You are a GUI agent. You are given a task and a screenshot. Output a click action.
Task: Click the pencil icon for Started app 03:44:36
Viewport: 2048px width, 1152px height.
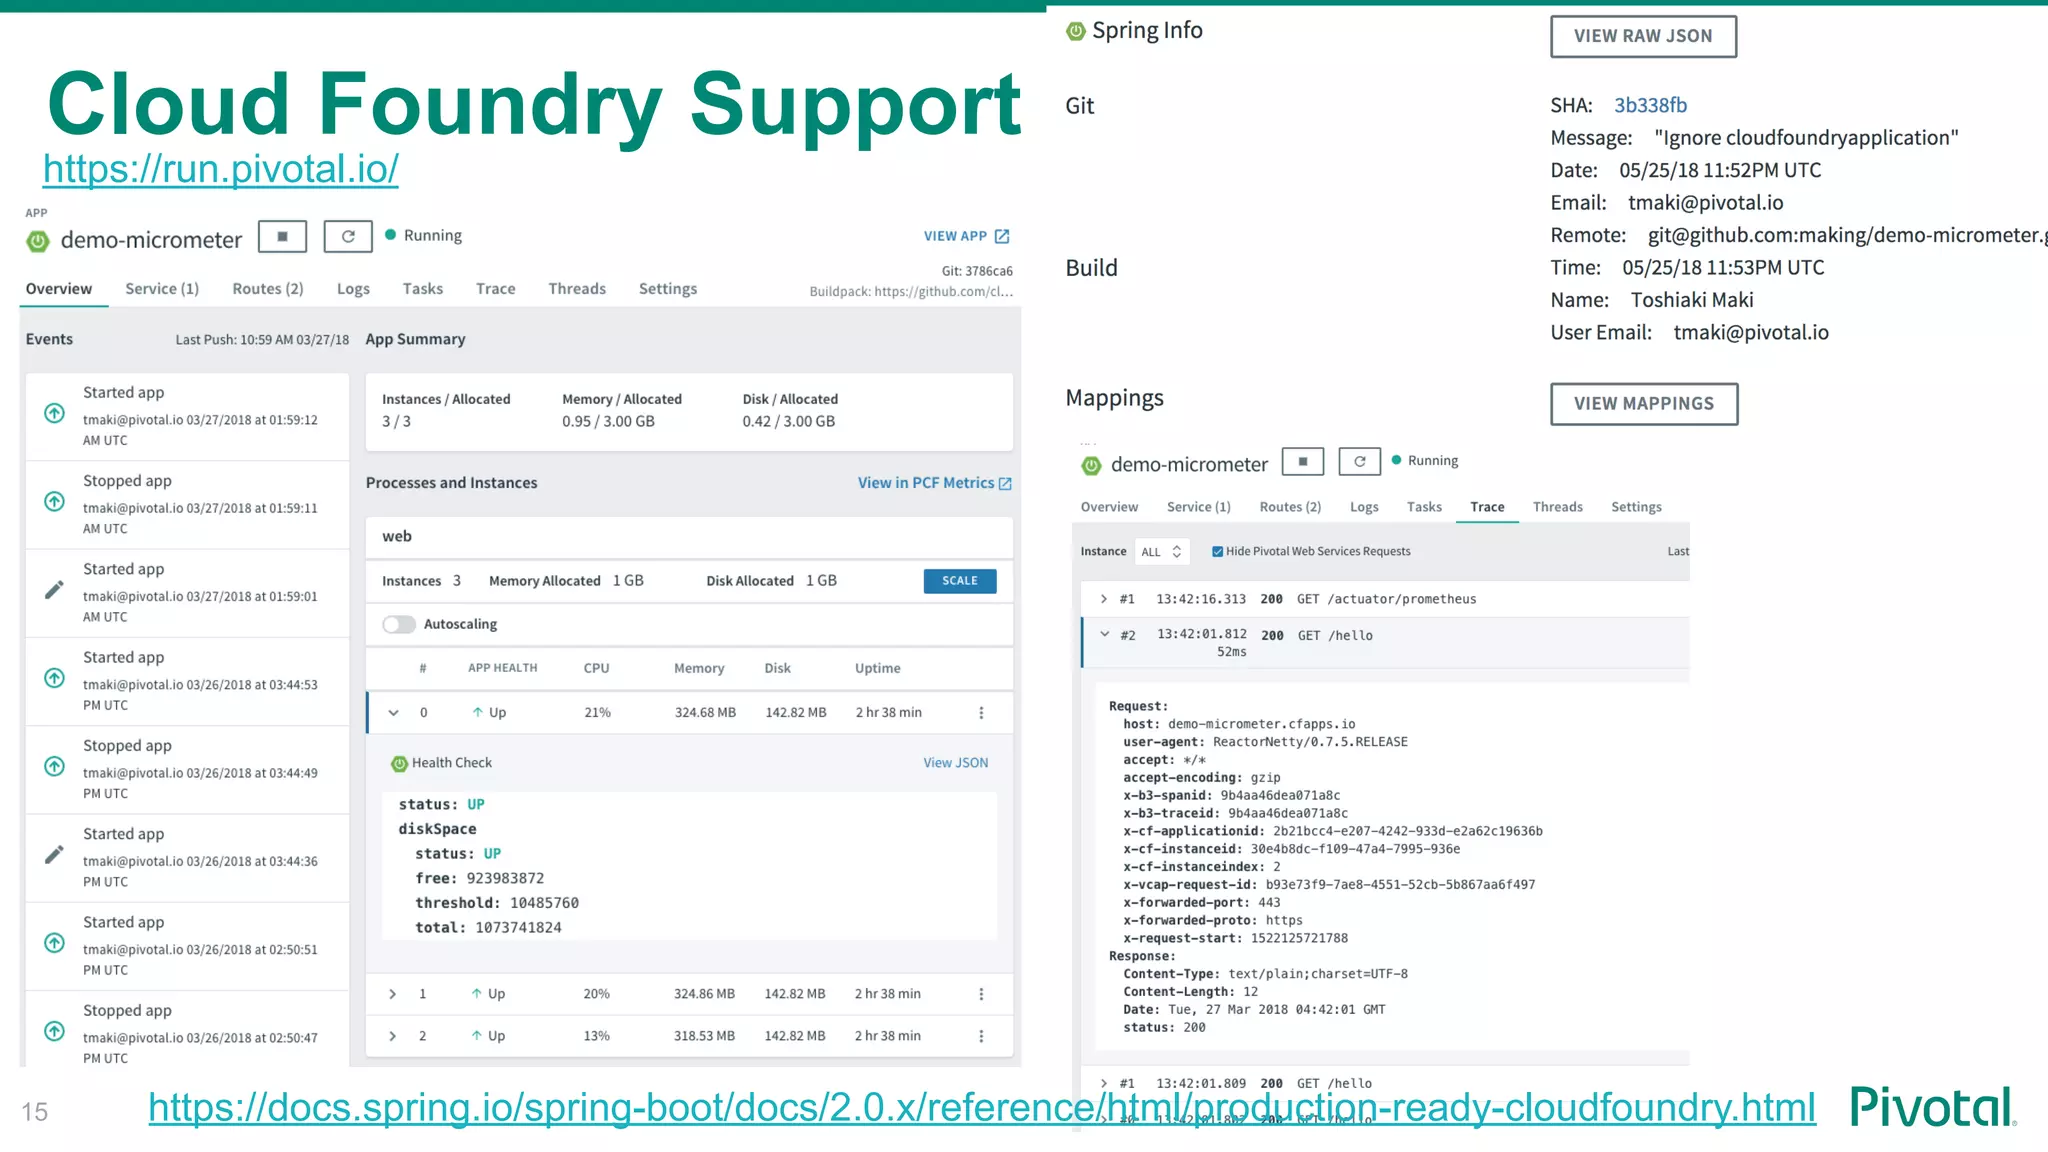click(55, 855)
